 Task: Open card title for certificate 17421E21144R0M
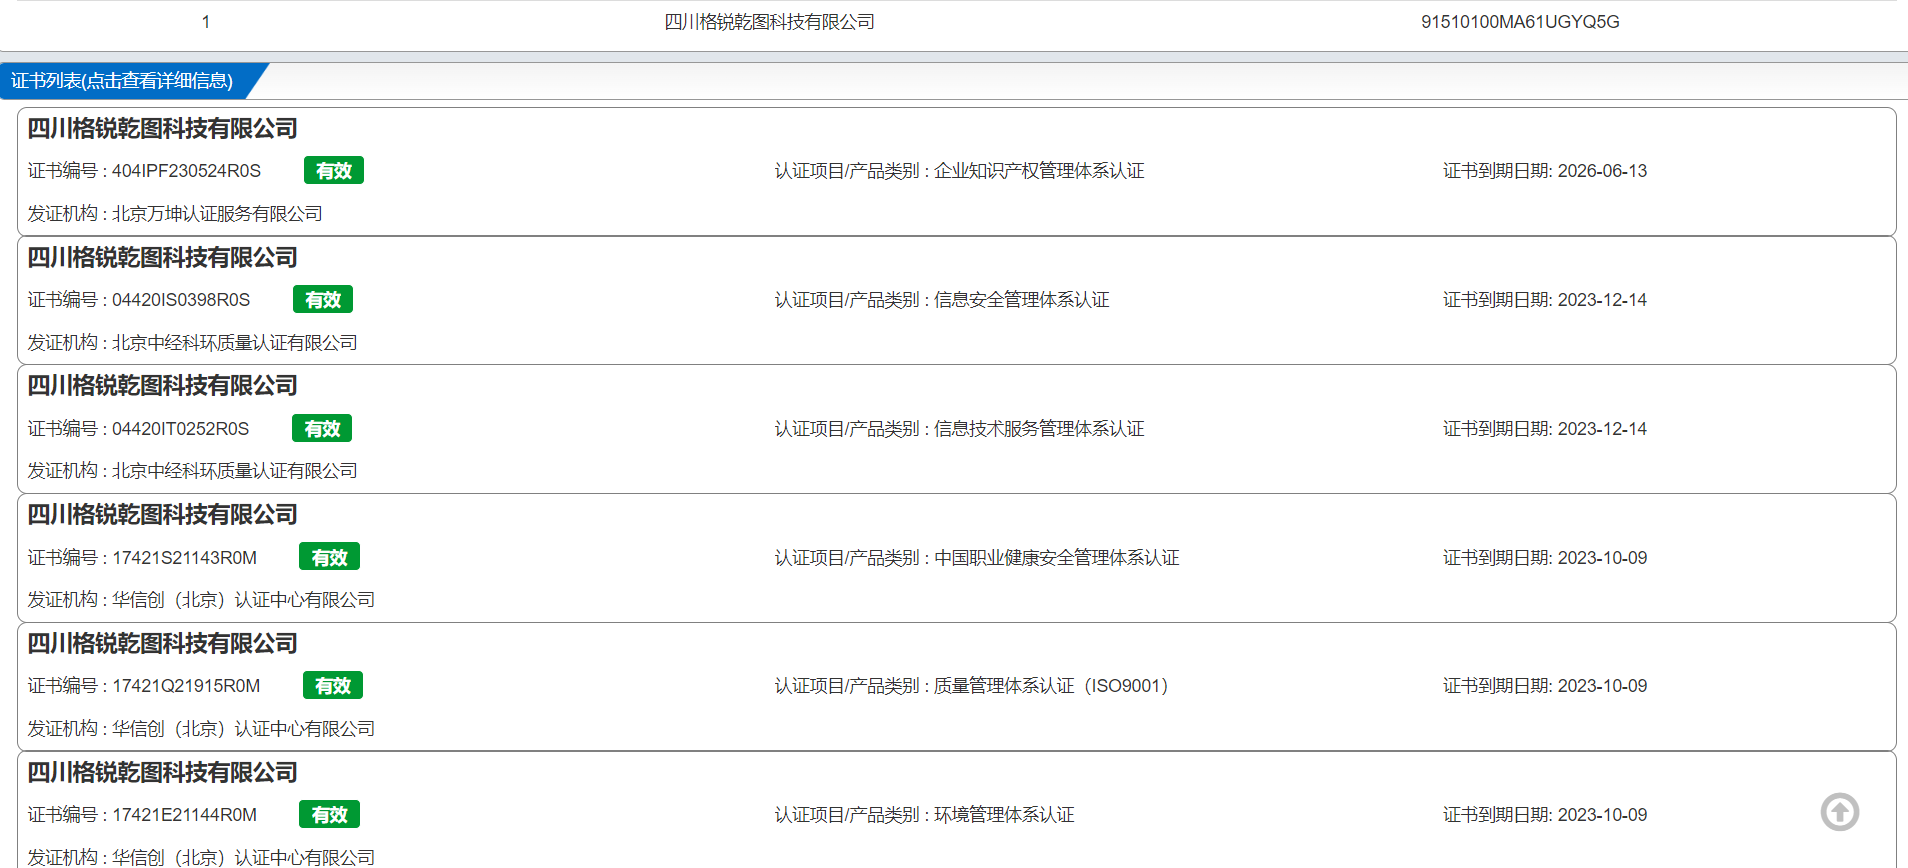click(162, 773)
